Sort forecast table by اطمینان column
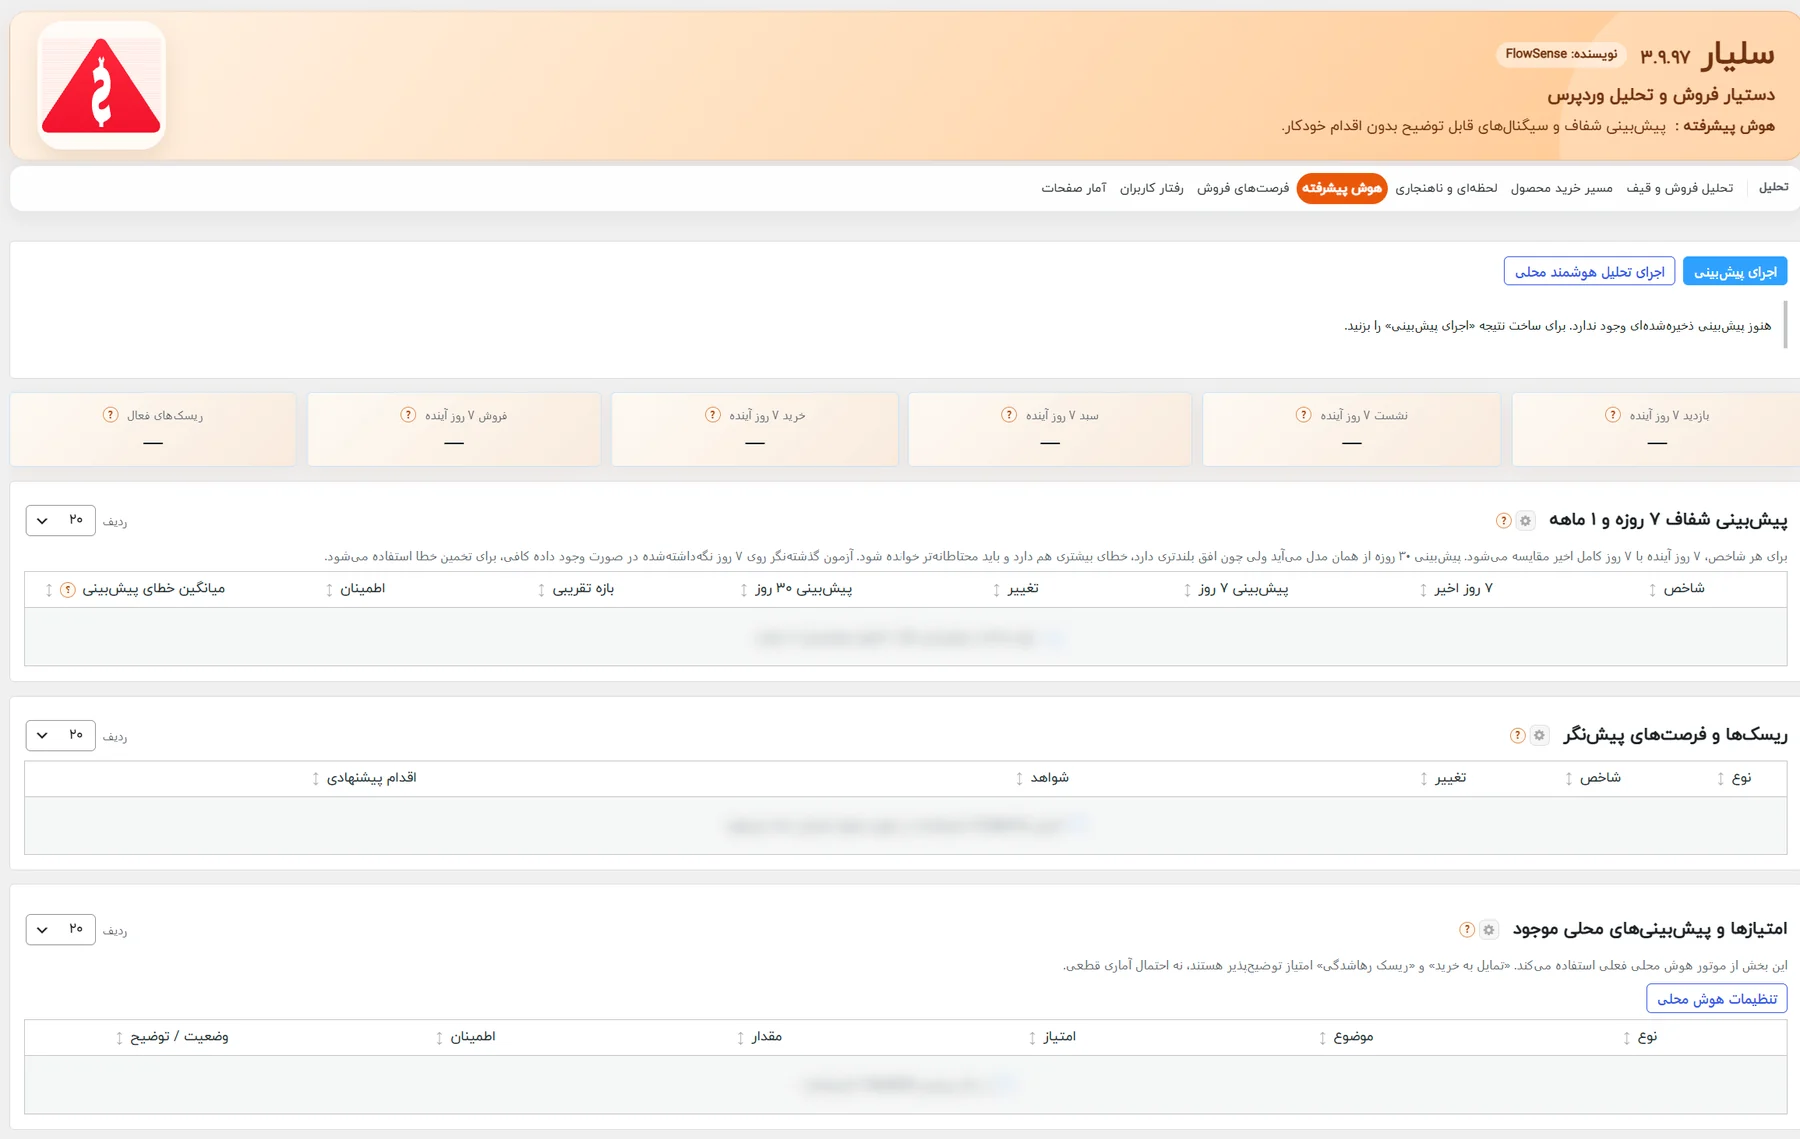The image size is (1800, 1139). point(329,589)
